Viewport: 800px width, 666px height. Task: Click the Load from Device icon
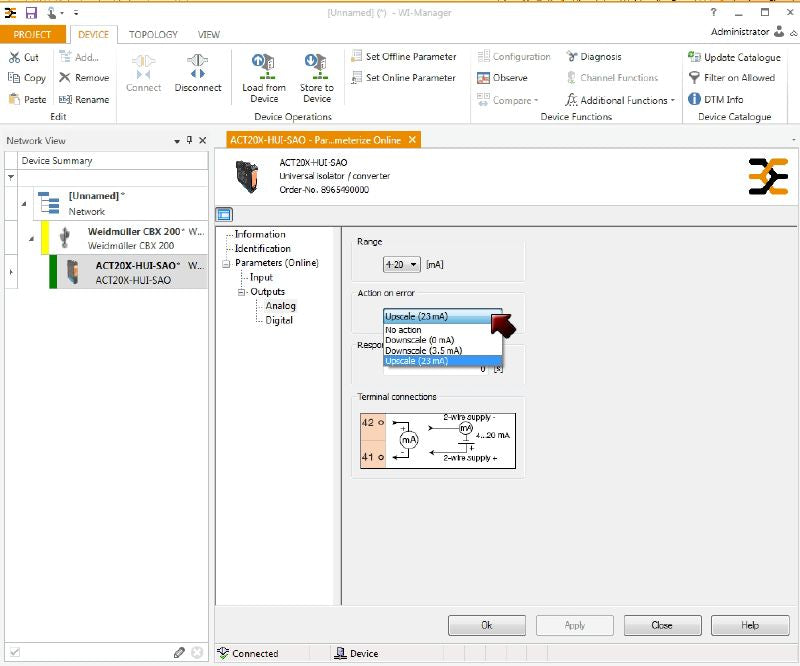(x=264, y=66)
